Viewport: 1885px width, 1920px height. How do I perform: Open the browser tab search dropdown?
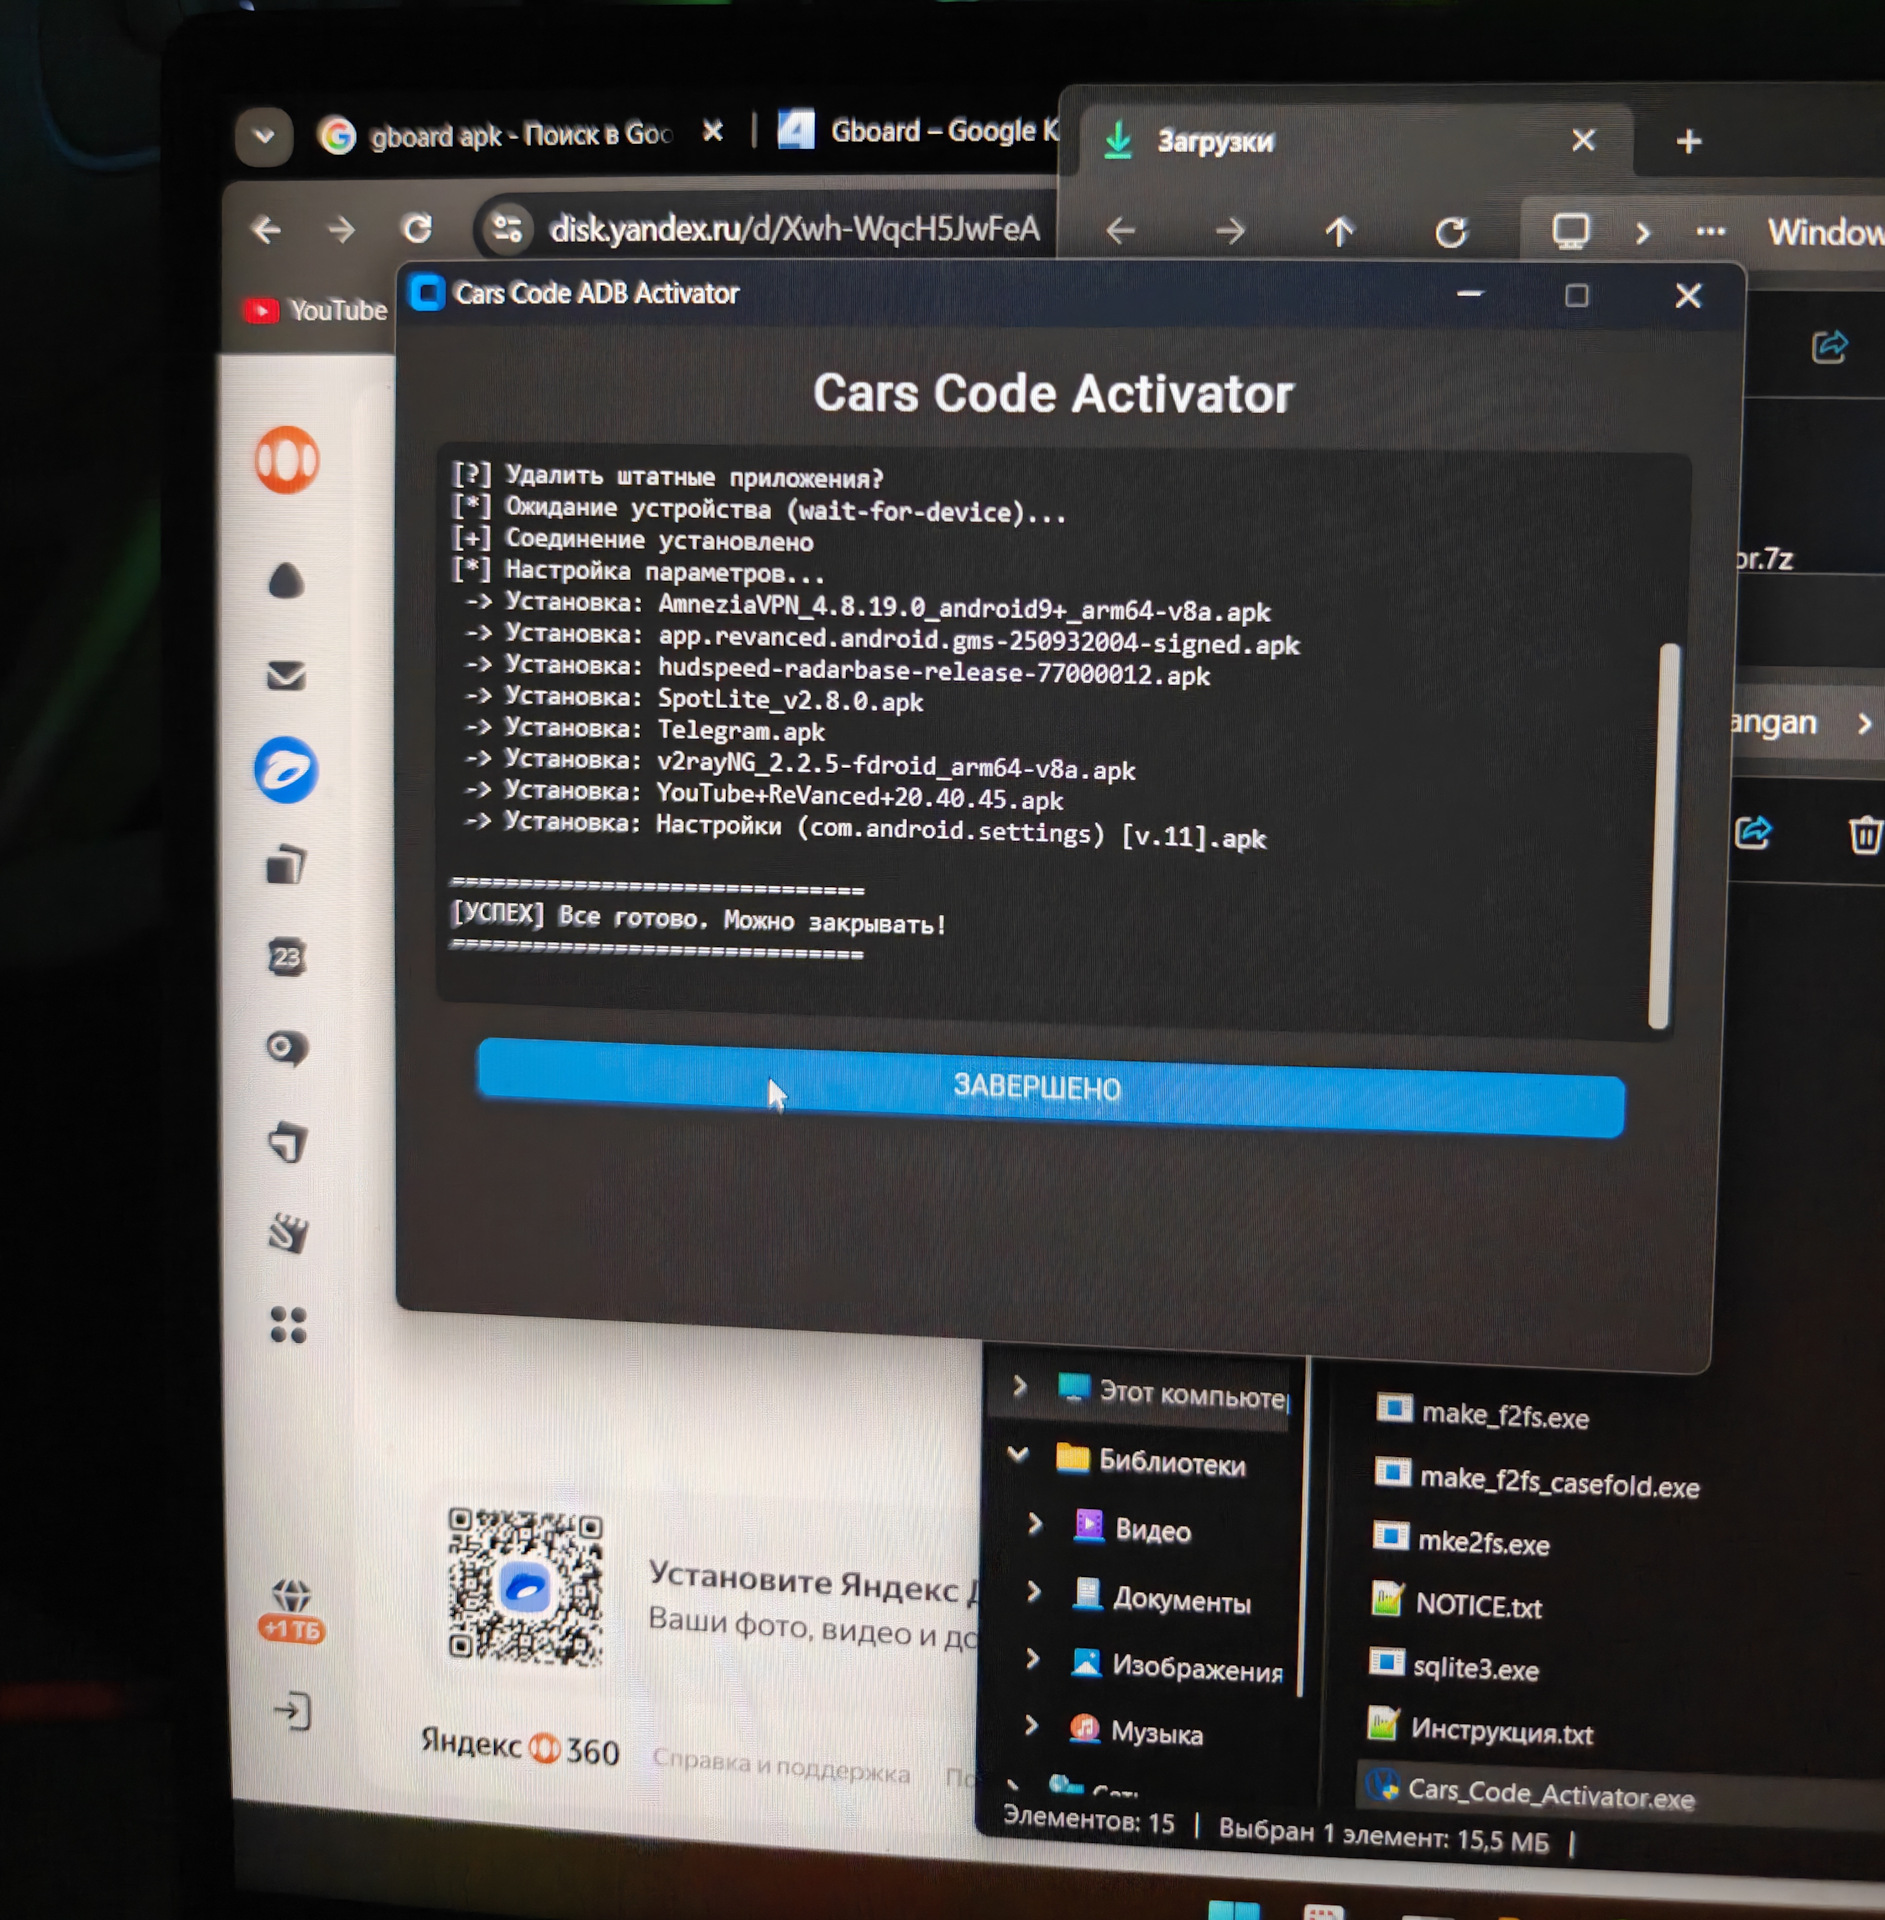point(264,135)
